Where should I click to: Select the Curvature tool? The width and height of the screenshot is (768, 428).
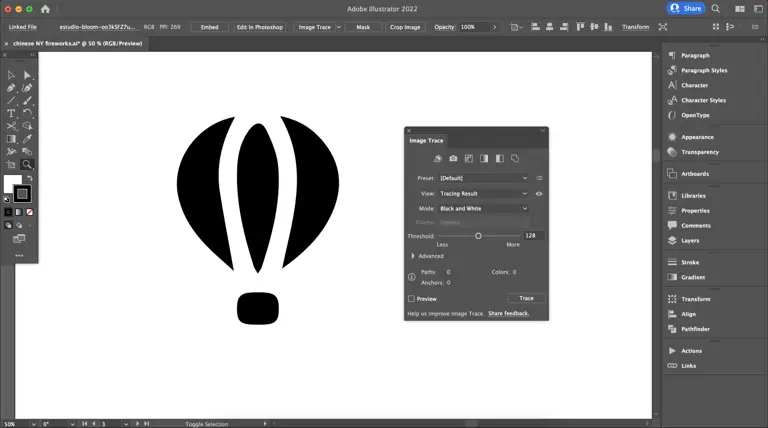27,88
